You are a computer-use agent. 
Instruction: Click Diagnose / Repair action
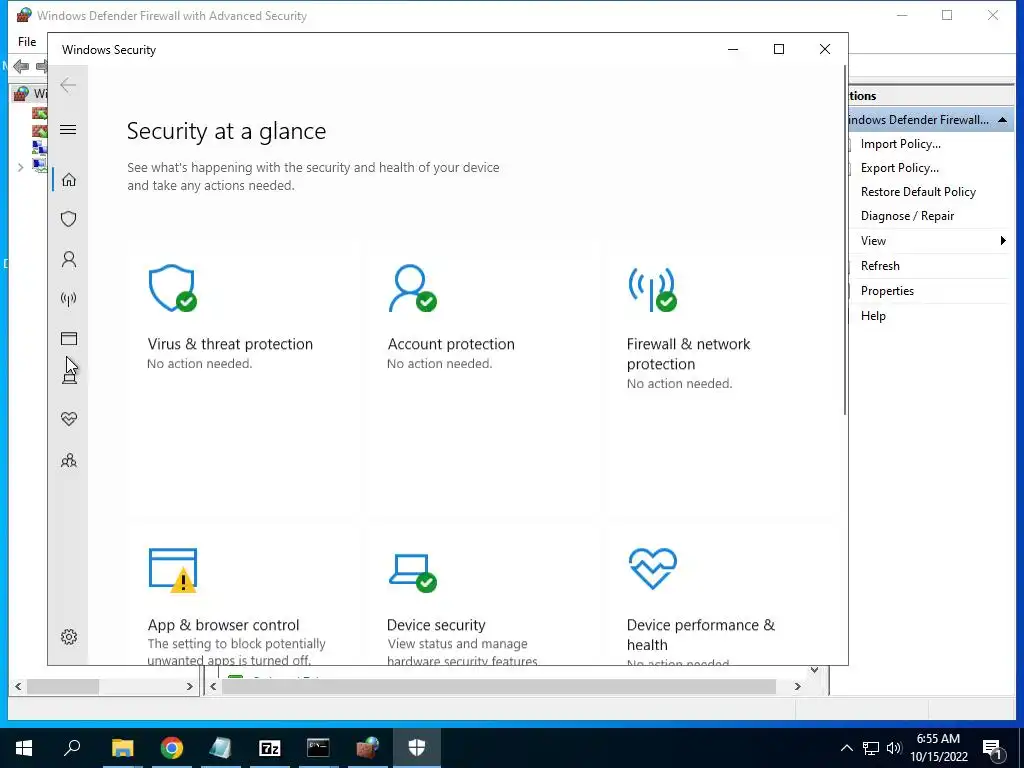(x=907, y=216)
